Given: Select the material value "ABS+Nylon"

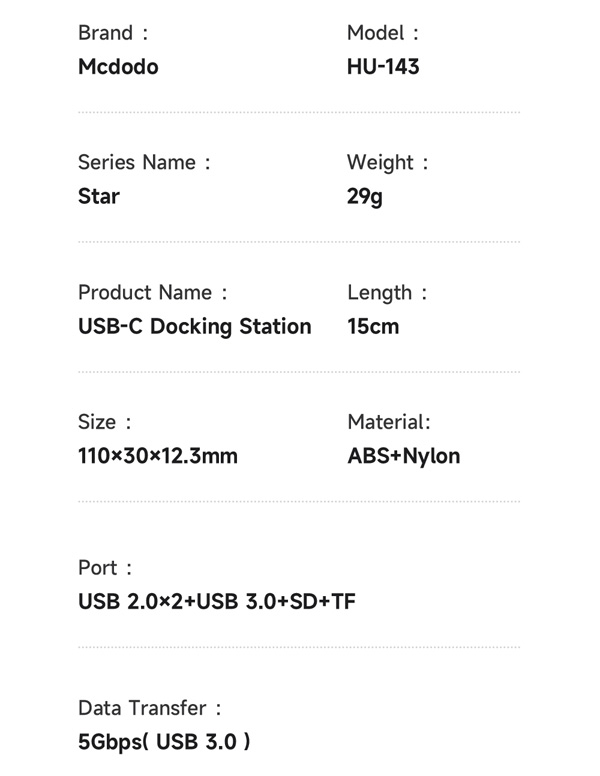Looking at the screenshot, I should click(404, 456).
